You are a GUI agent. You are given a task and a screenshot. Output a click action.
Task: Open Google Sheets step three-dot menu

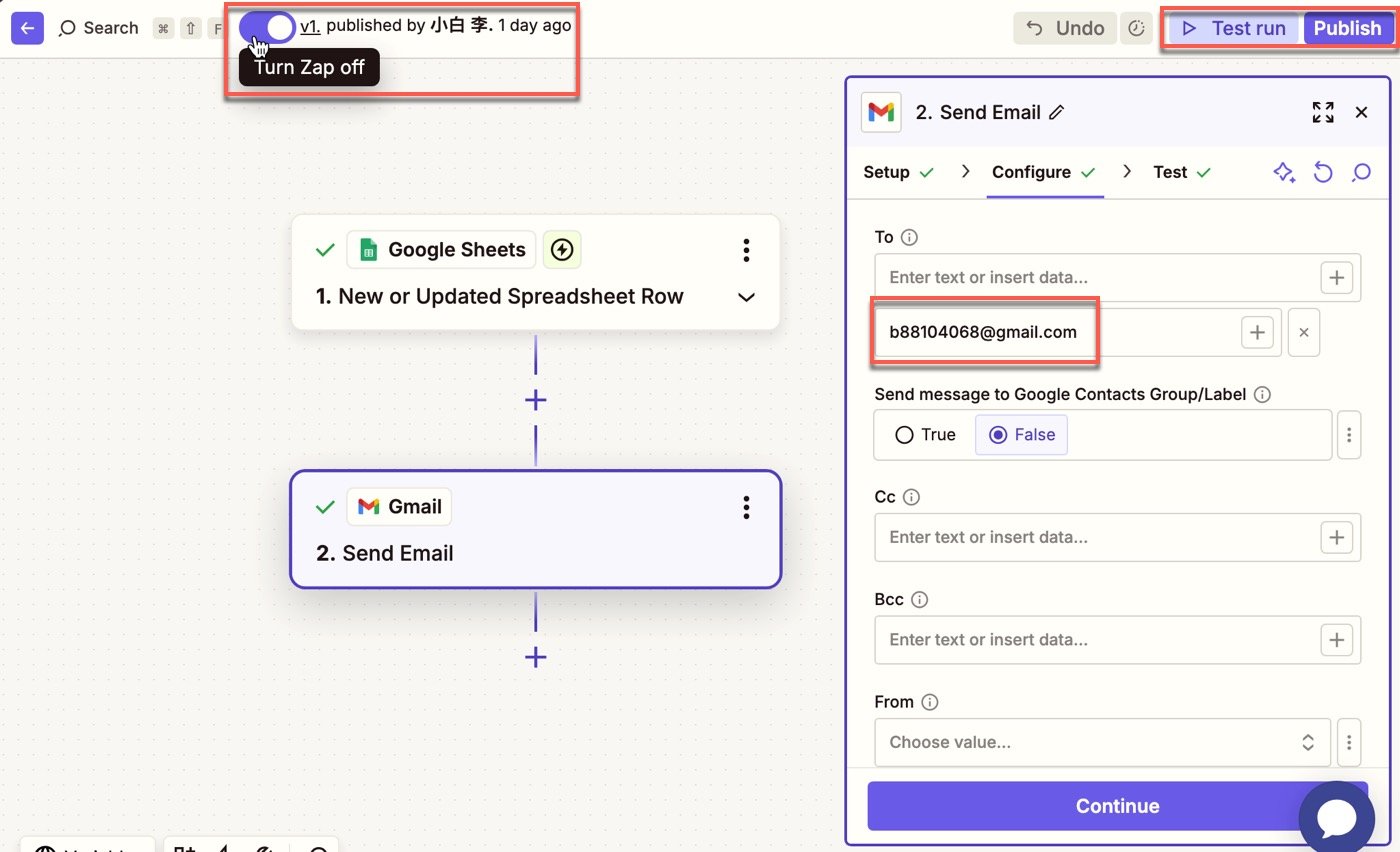click(746, 250)
